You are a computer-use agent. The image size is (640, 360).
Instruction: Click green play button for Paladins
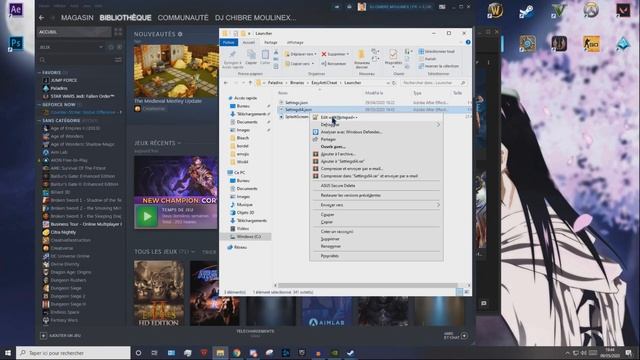147,216
